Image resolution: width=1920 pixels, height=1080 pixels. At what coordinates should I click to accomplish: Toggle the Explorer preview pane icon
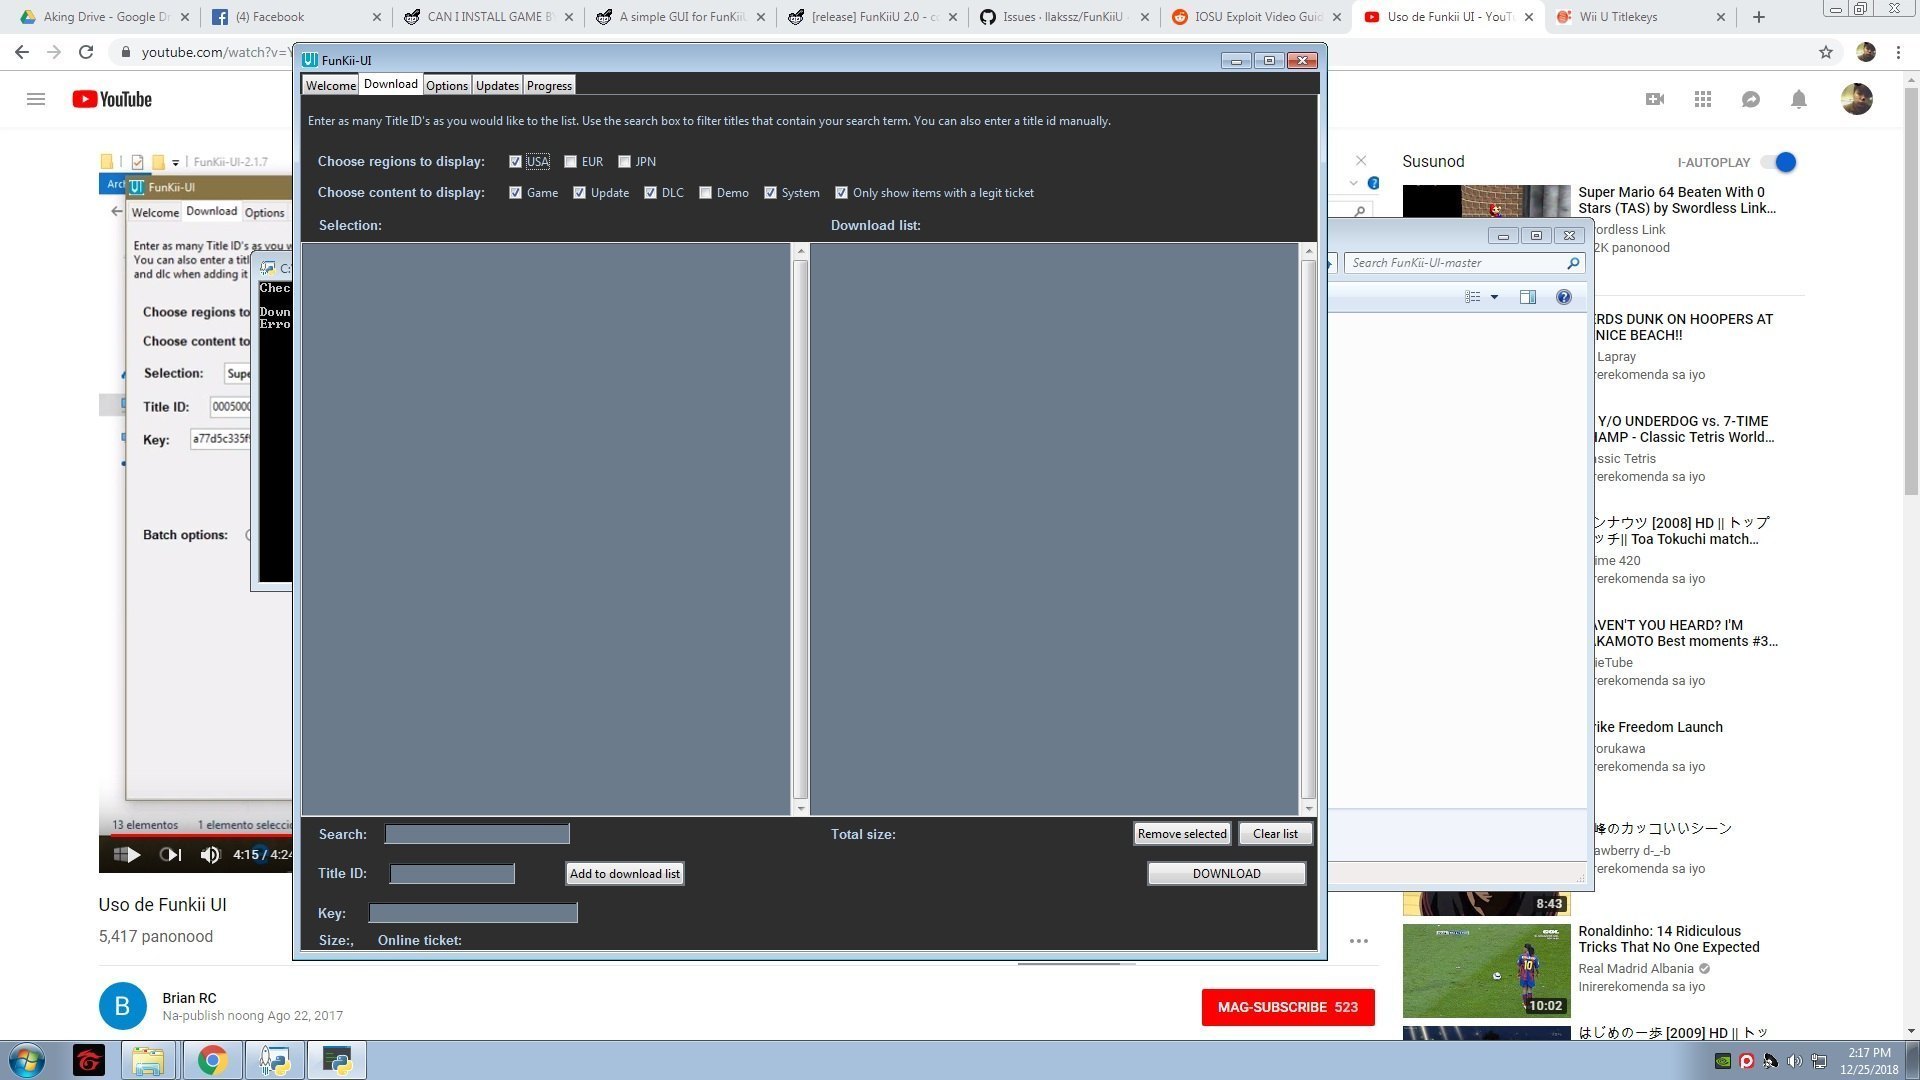(1528, 297)
